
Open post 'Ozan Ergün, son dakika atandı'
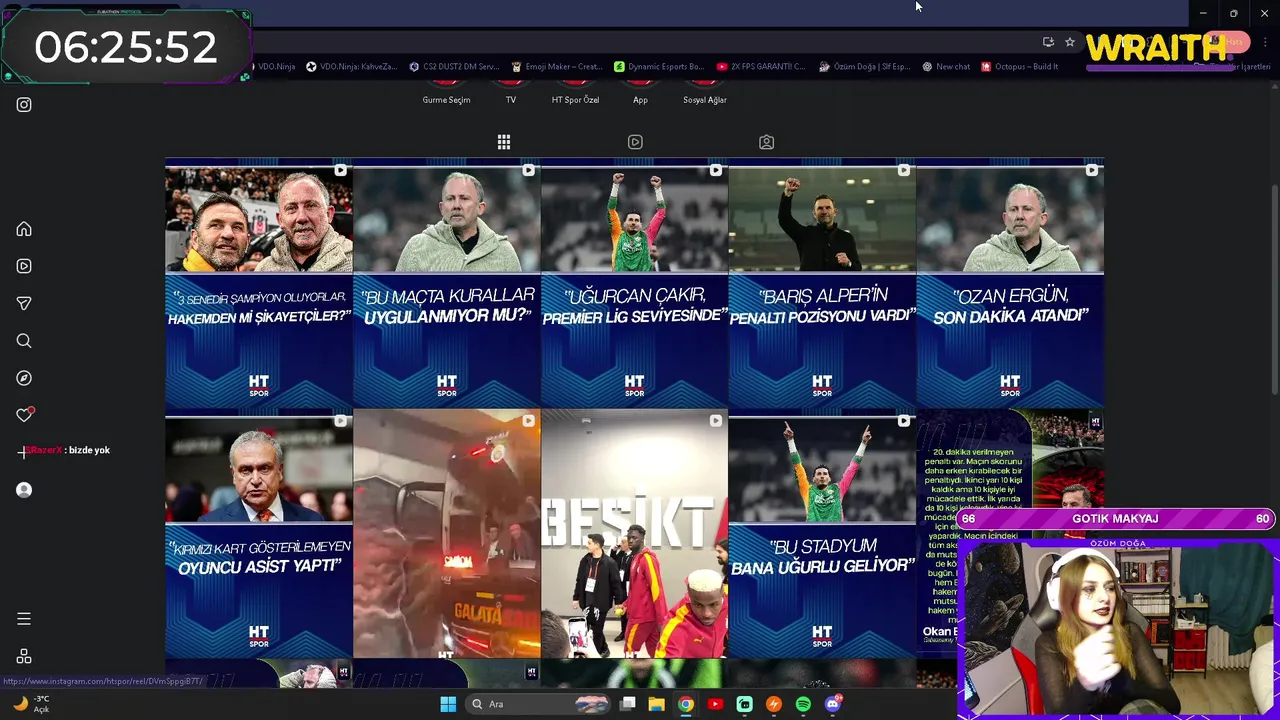click(x=1010, y=284)
